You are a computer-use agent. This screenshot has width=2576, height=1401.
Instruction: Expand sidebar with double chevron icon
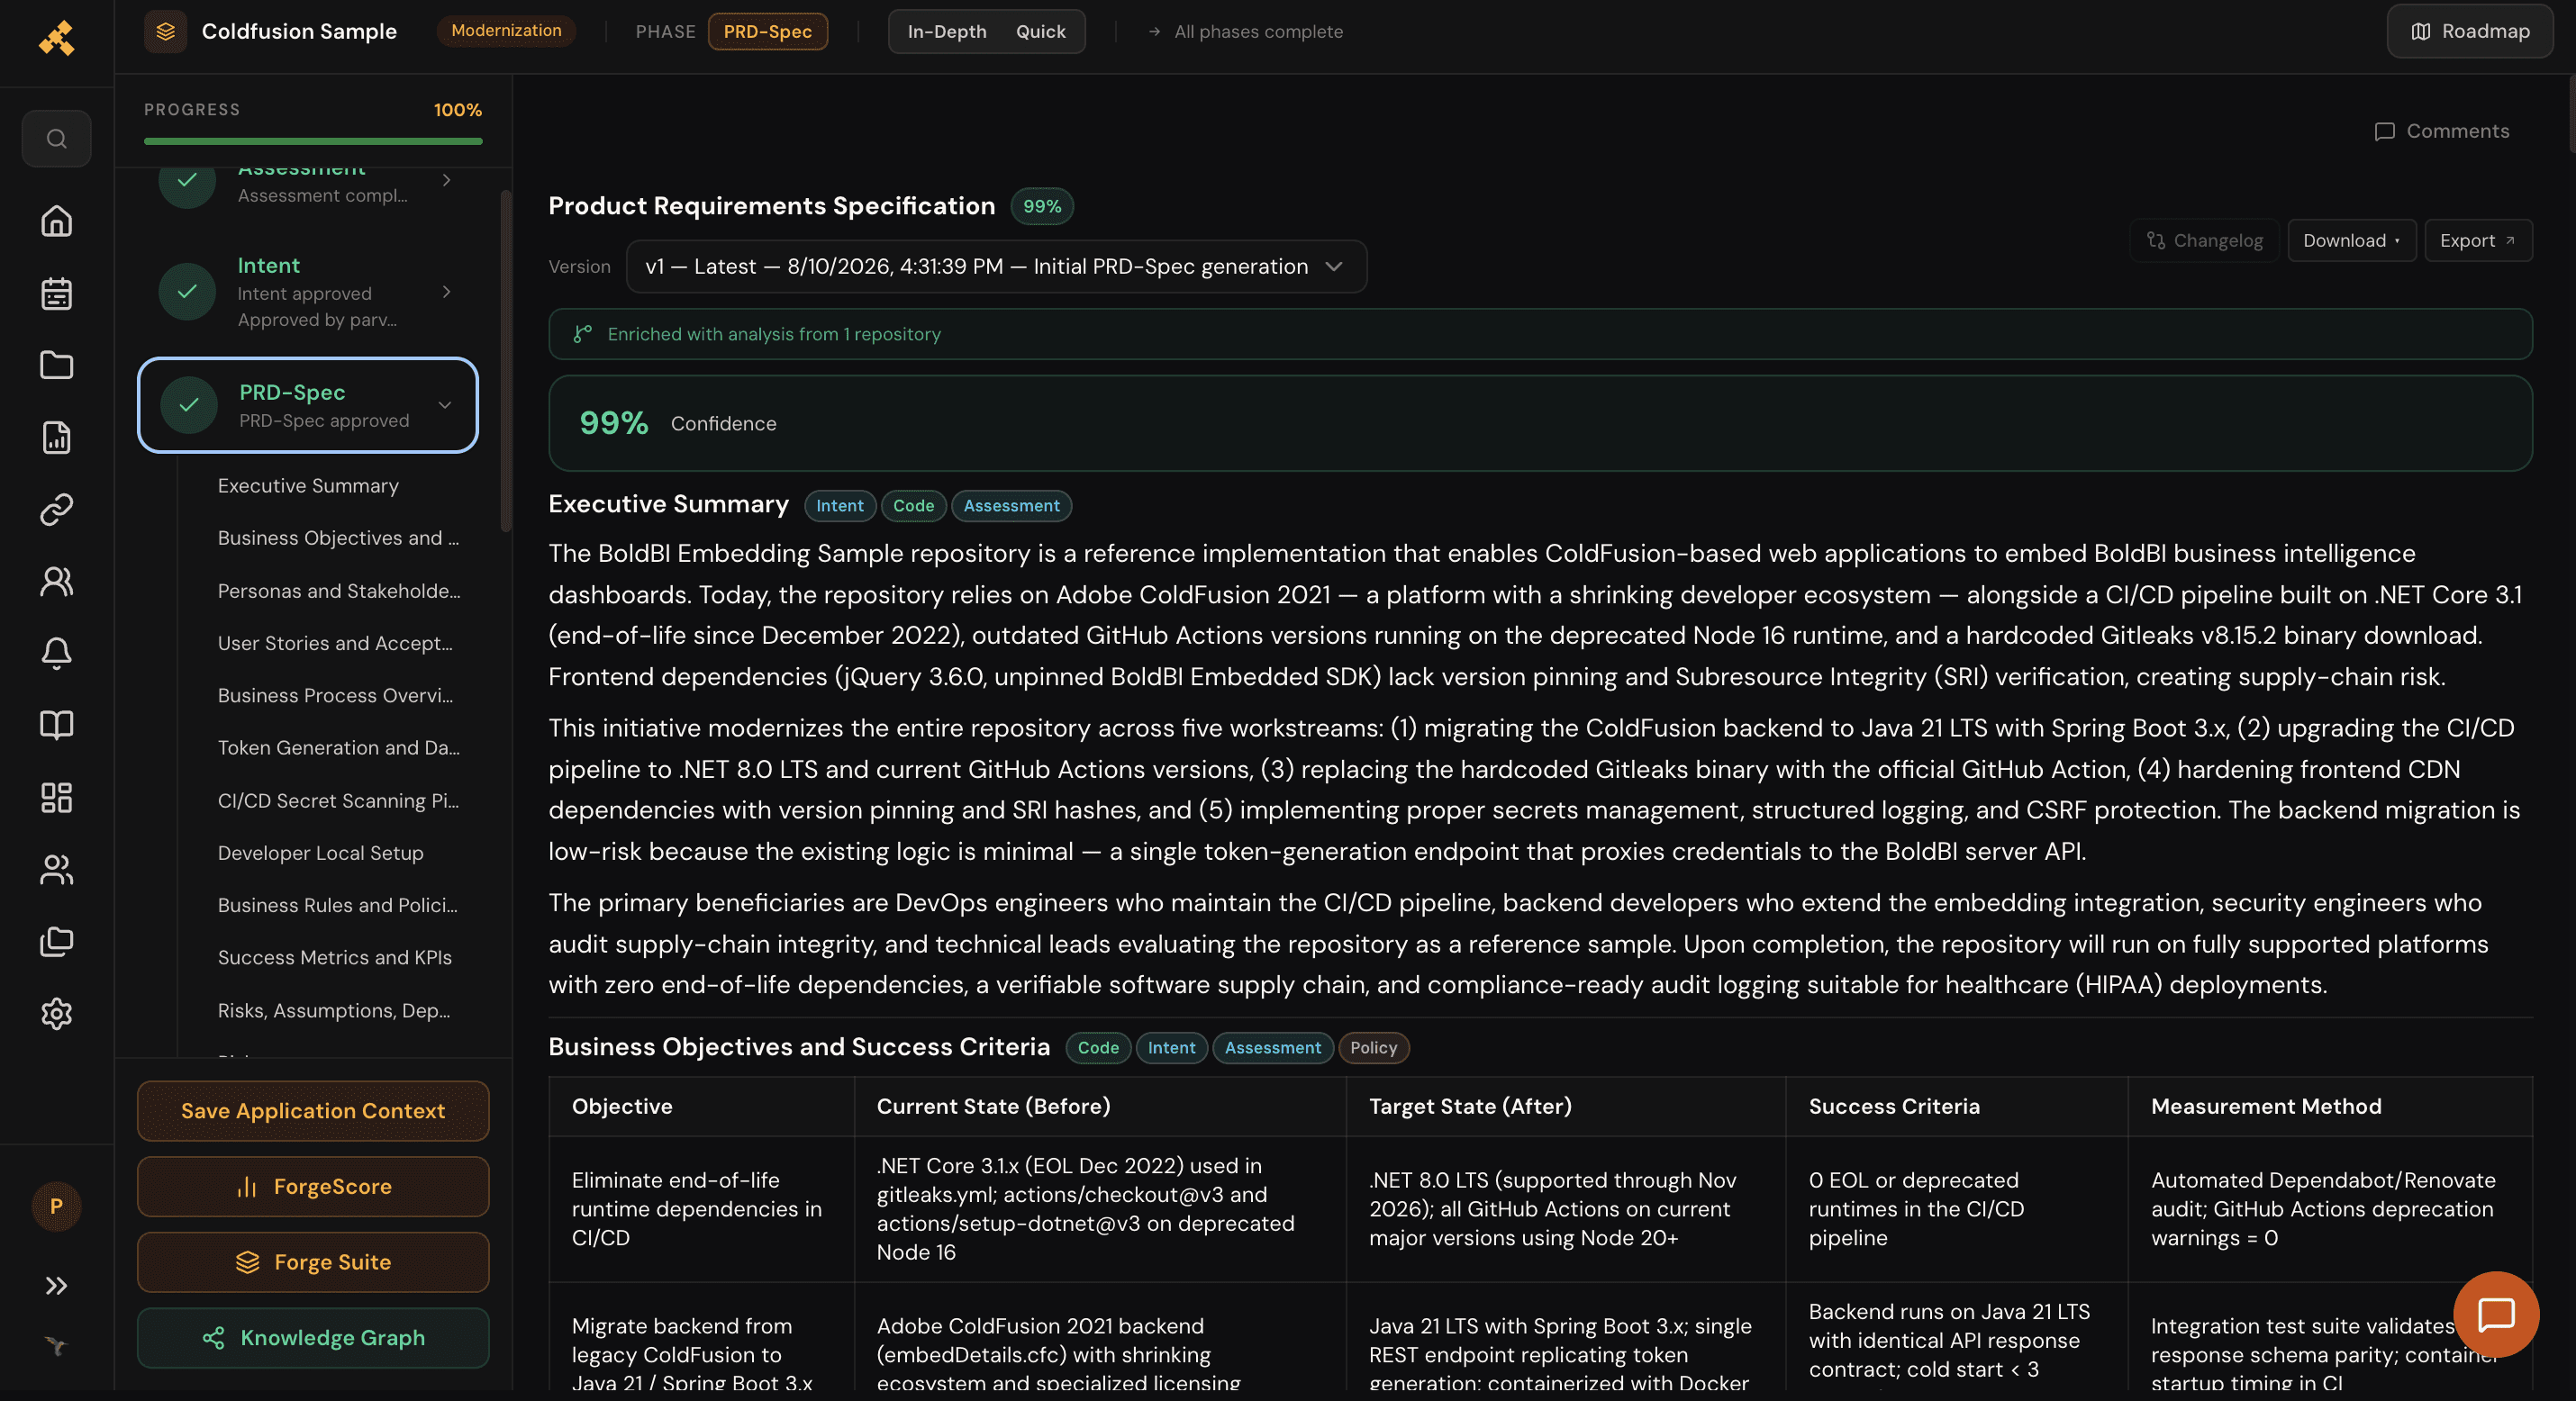click(x=56, y=1285)
